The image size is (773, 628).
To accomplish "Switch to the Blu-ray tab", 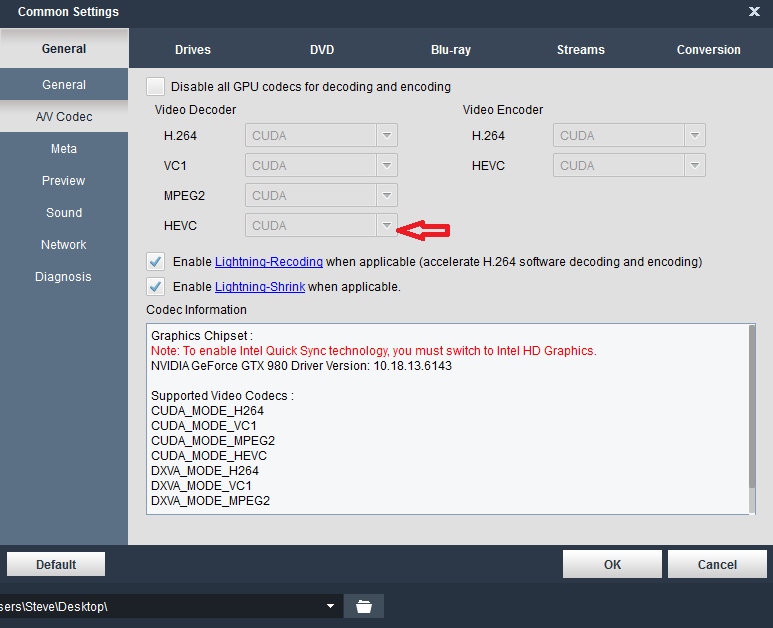I will 451,50.
